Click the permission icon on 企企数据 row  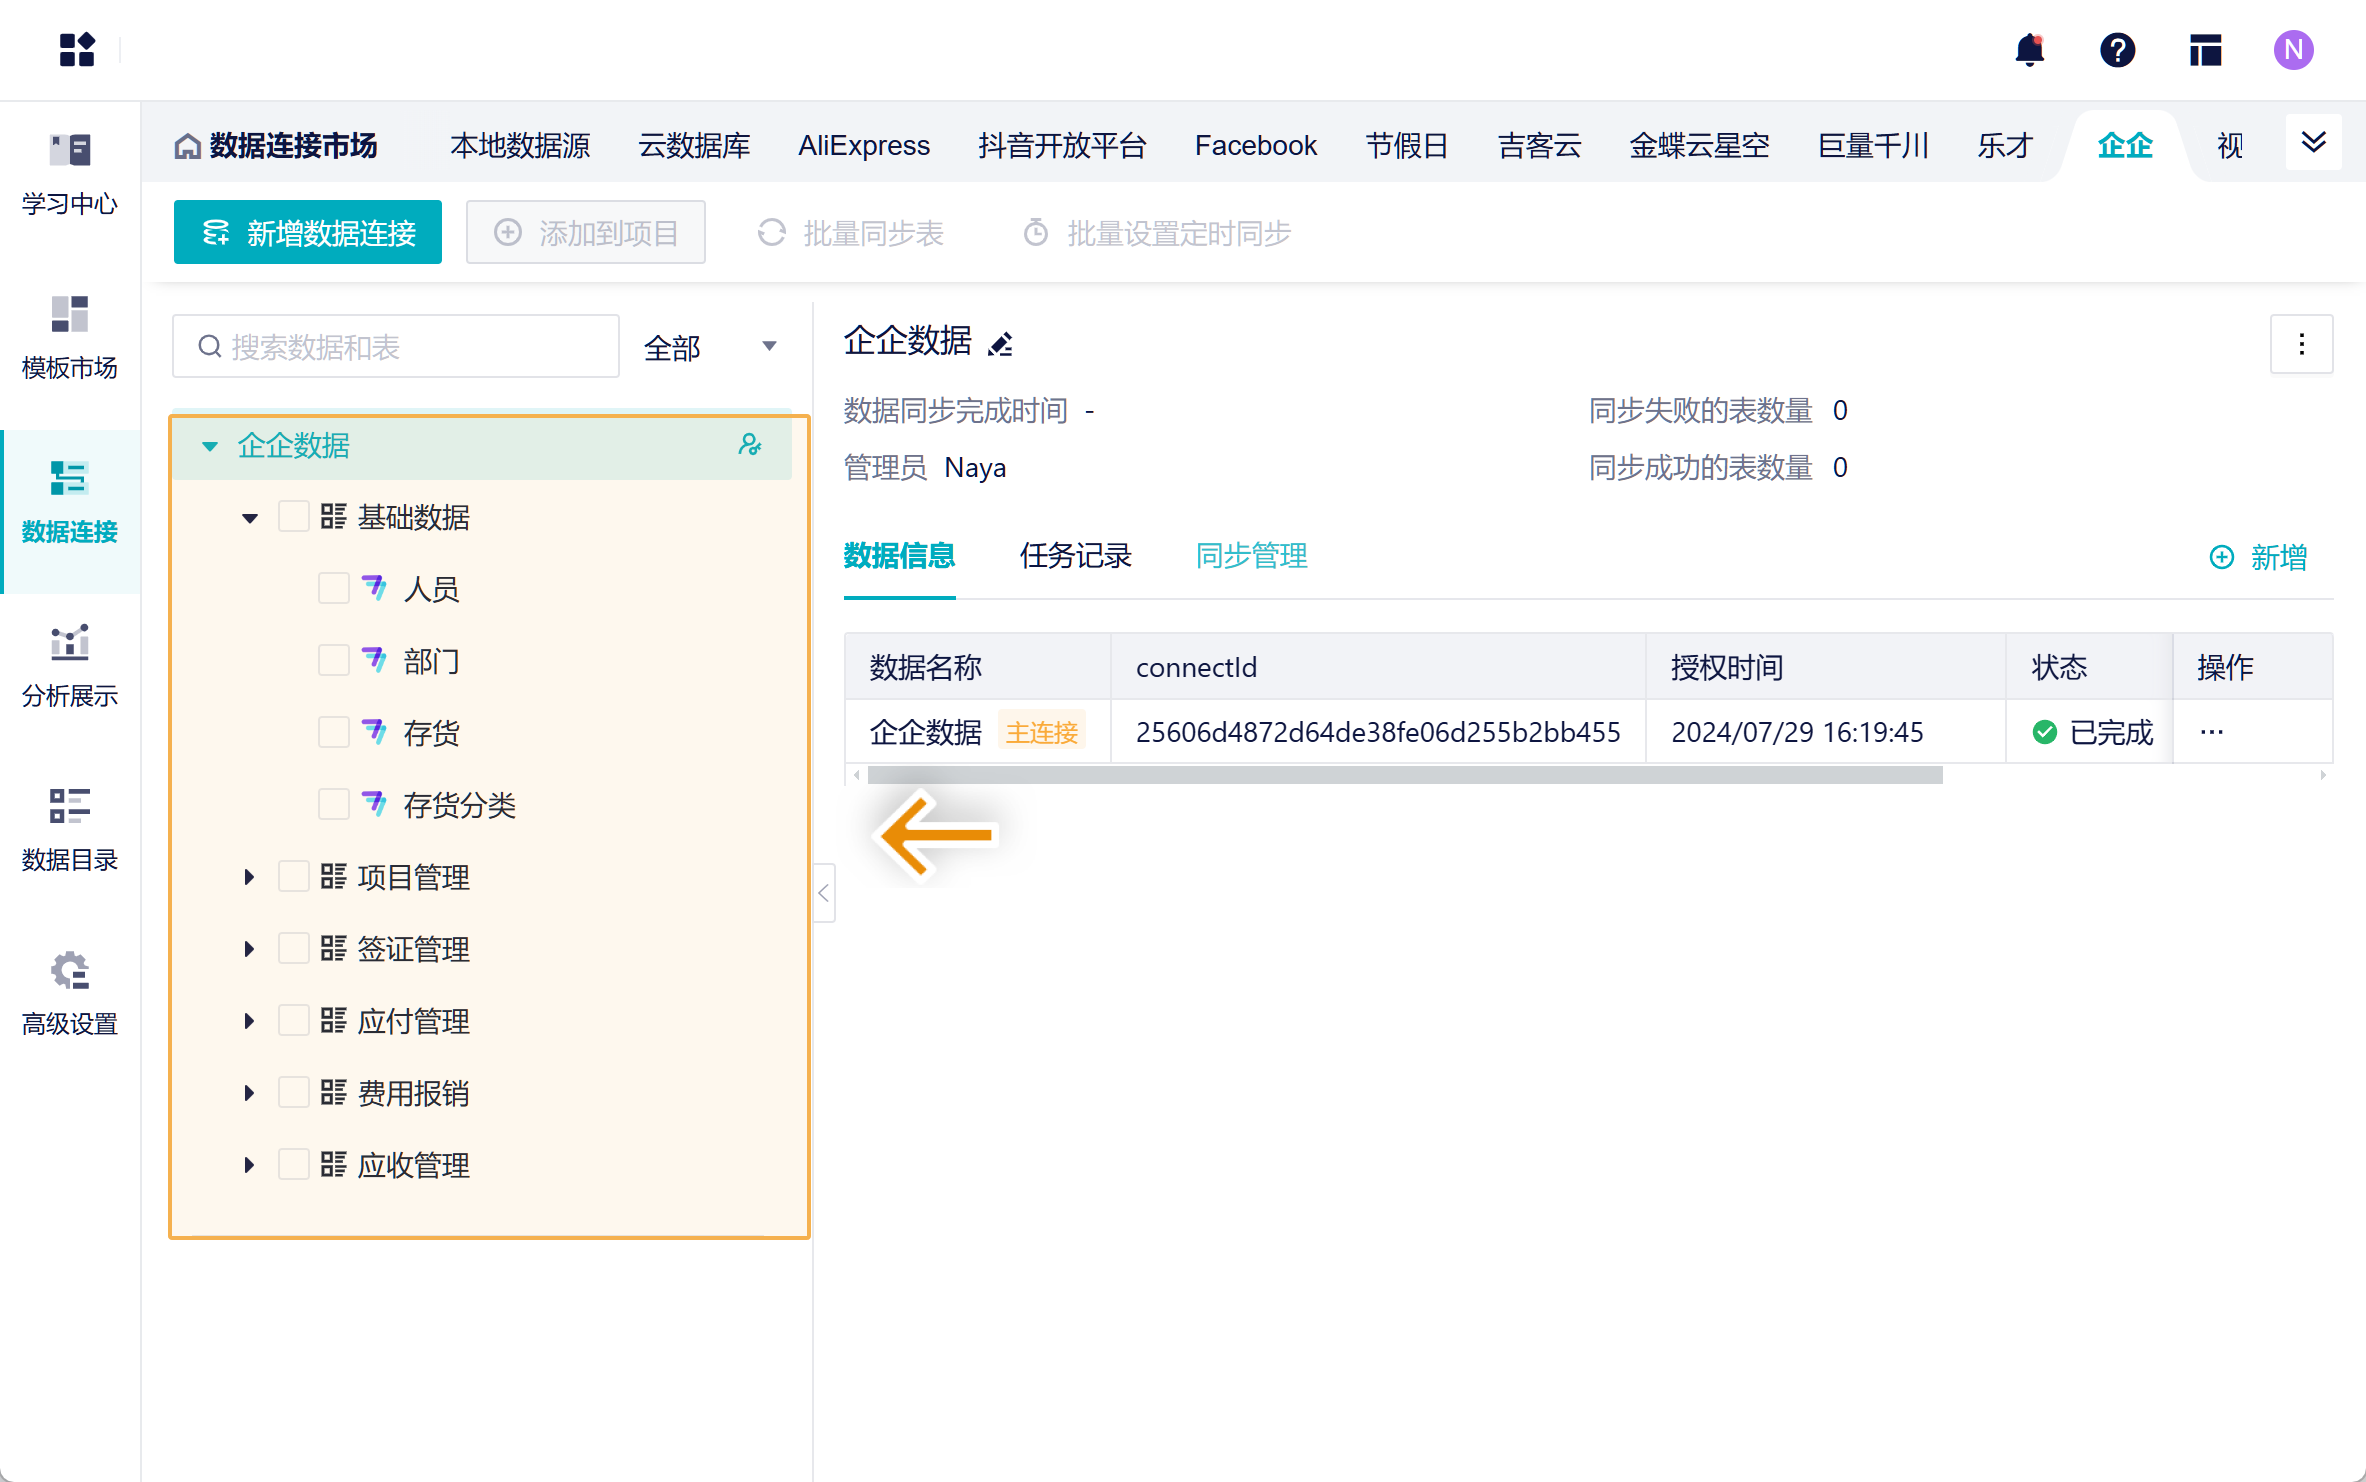(x=750, y=445)
